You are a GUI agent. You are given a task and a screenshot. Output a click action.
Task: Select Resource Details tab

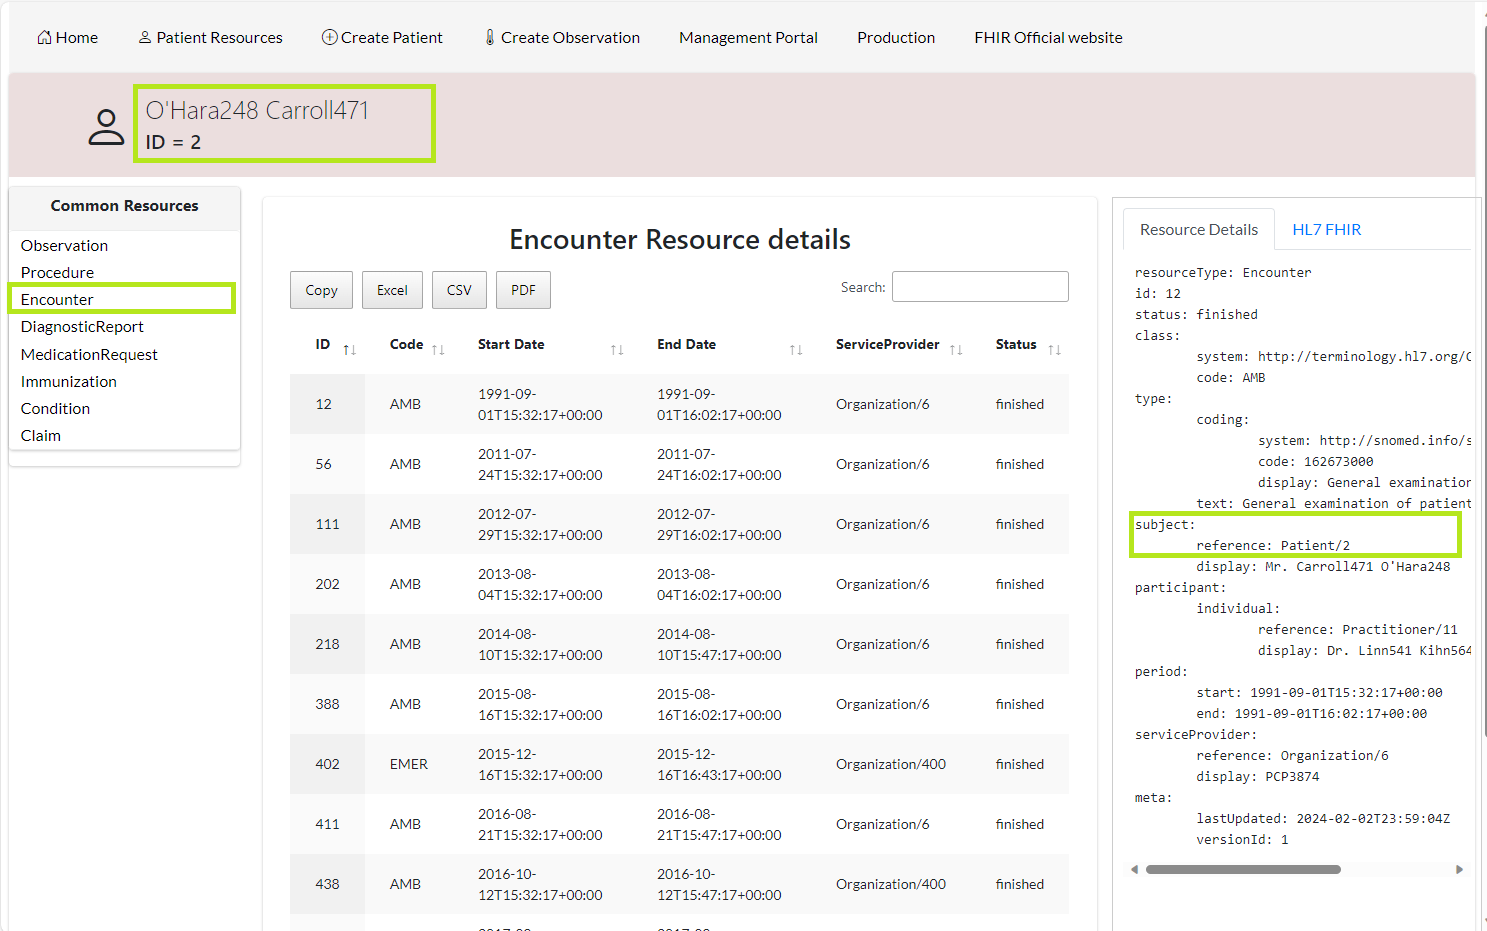[1199, 229]
